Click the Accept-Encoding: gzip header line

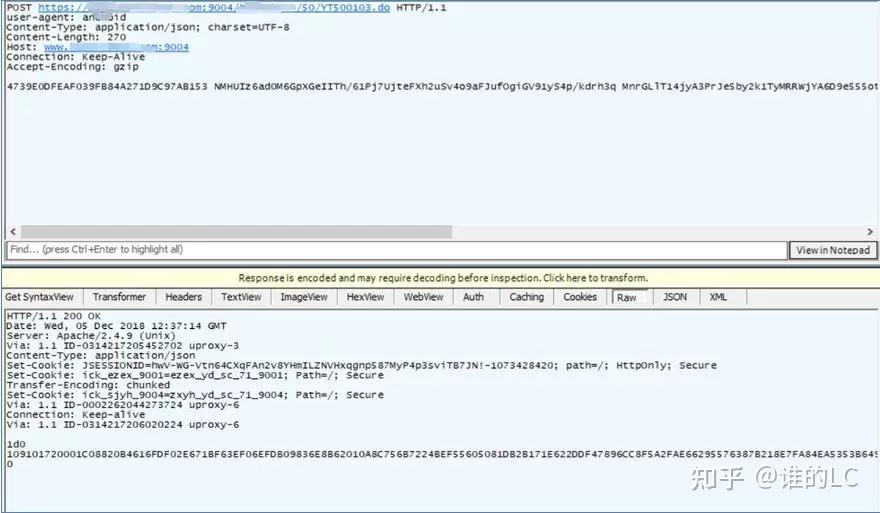[x=72, y=67]
